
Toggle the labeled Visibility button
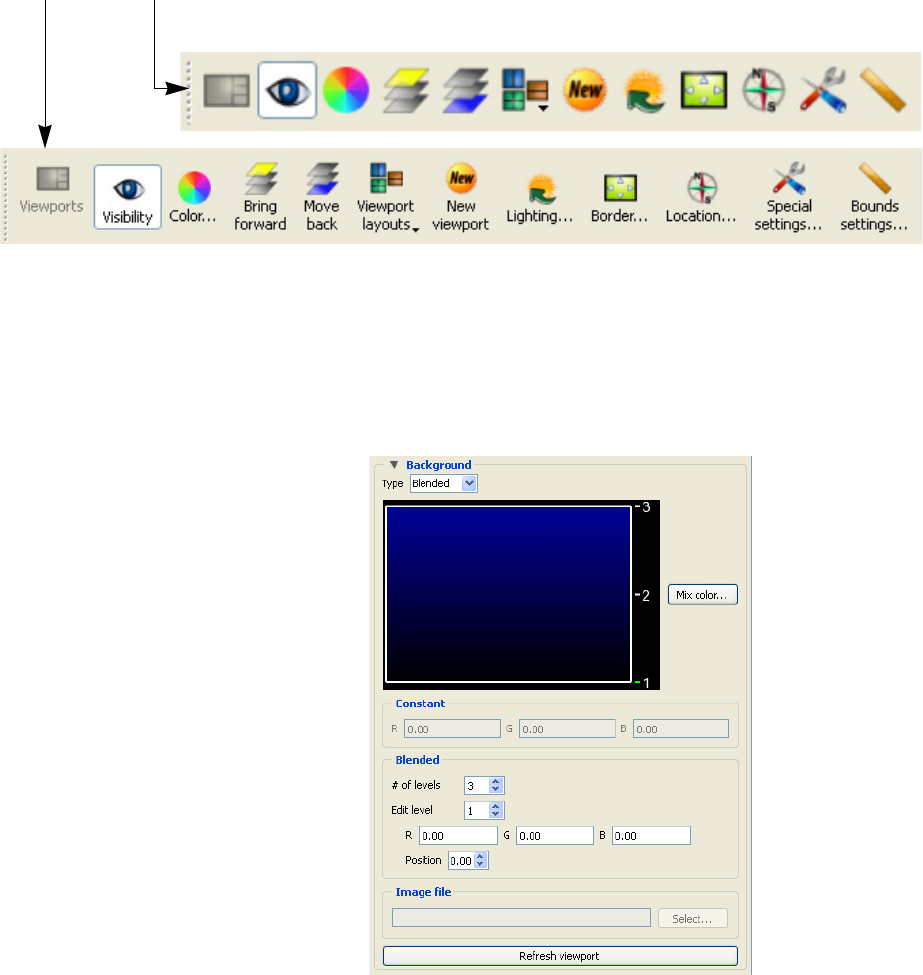128,196
